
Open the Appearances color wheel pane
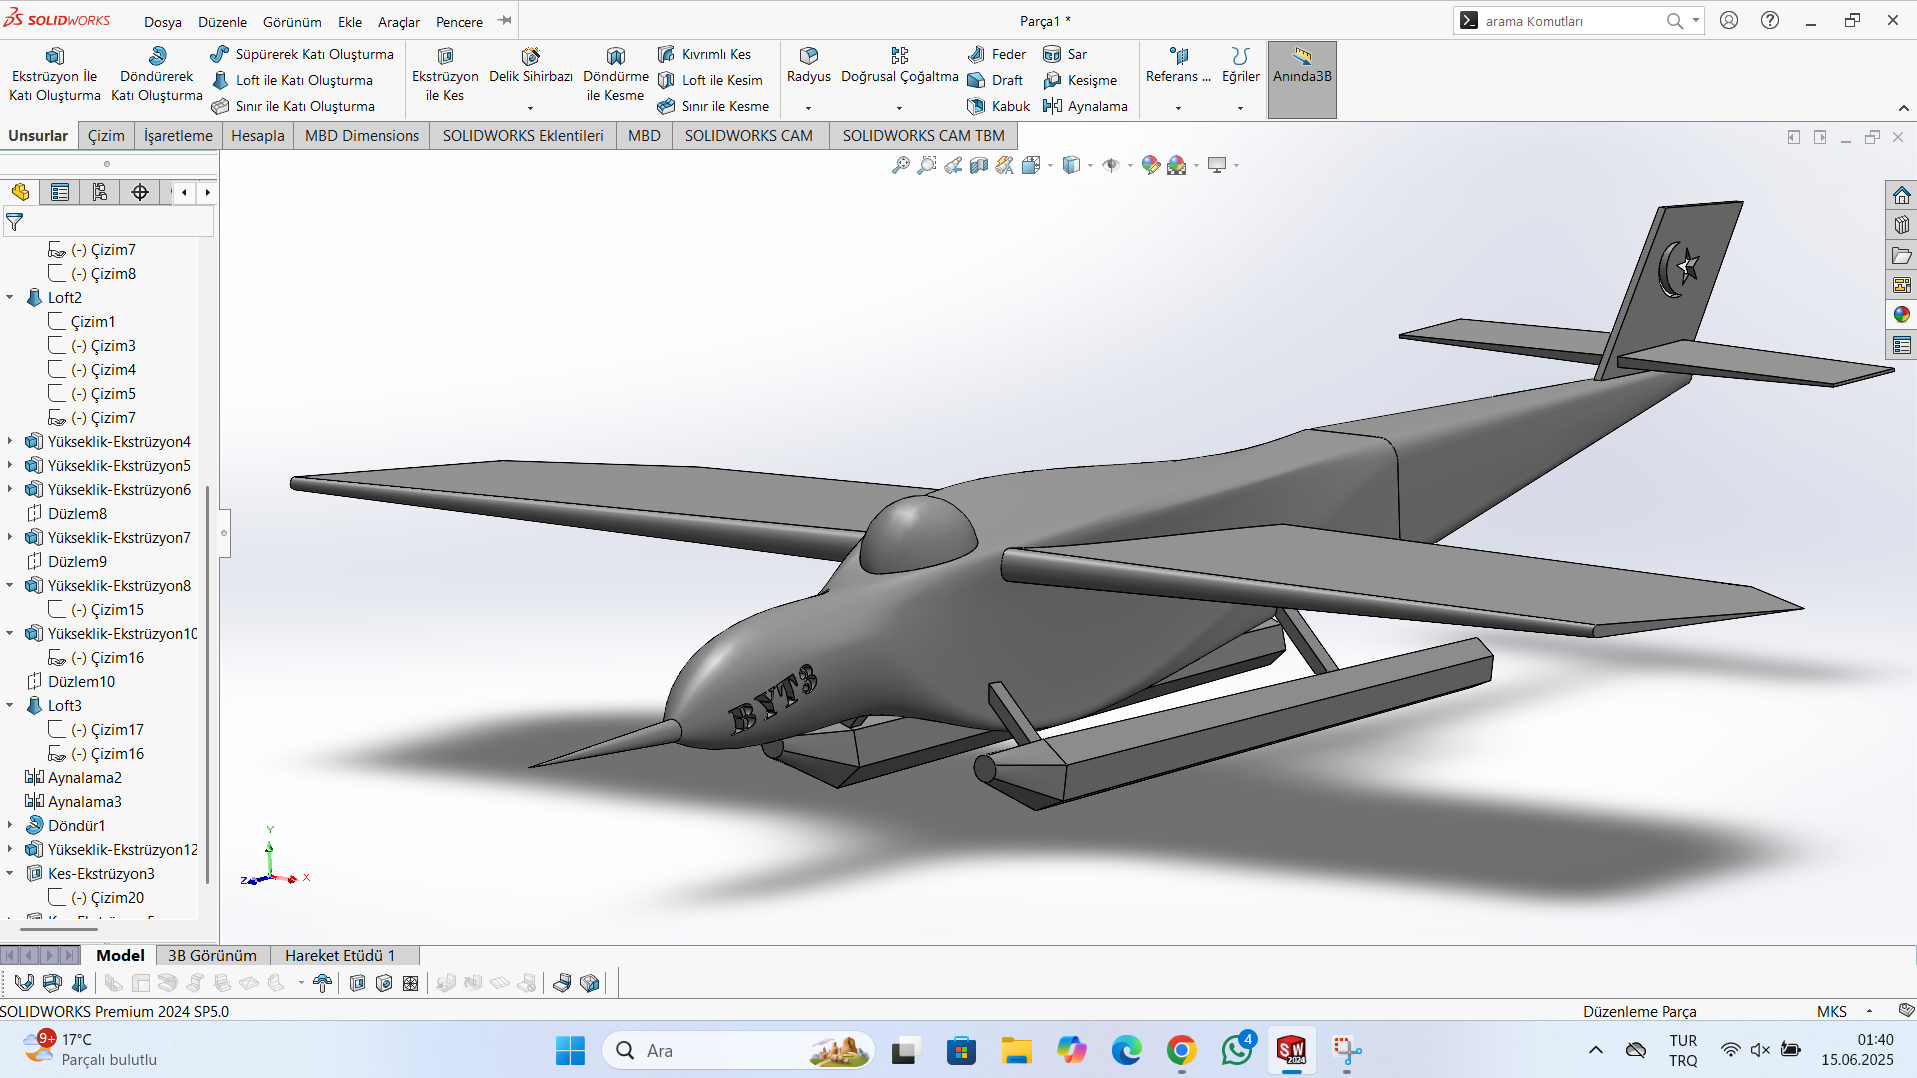[1901, 314]
